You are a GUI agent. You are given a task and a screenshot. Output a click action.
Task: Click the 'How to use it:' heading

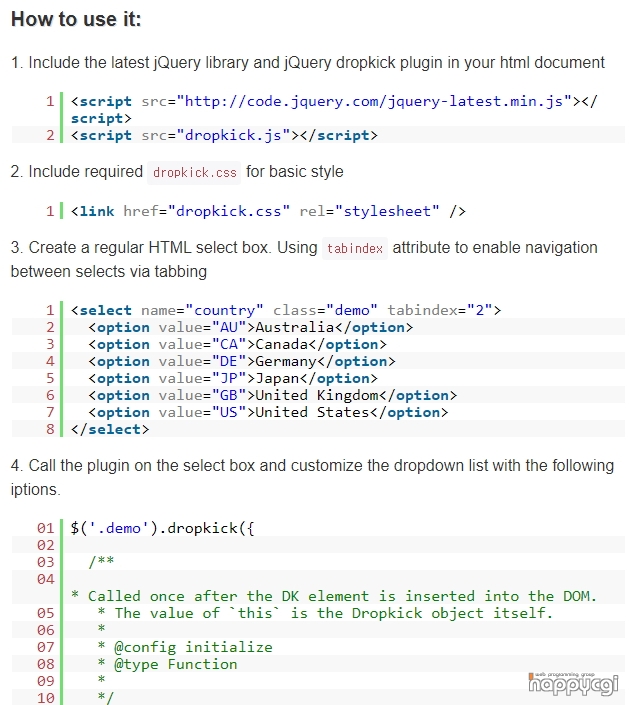(x=76, y=19)
